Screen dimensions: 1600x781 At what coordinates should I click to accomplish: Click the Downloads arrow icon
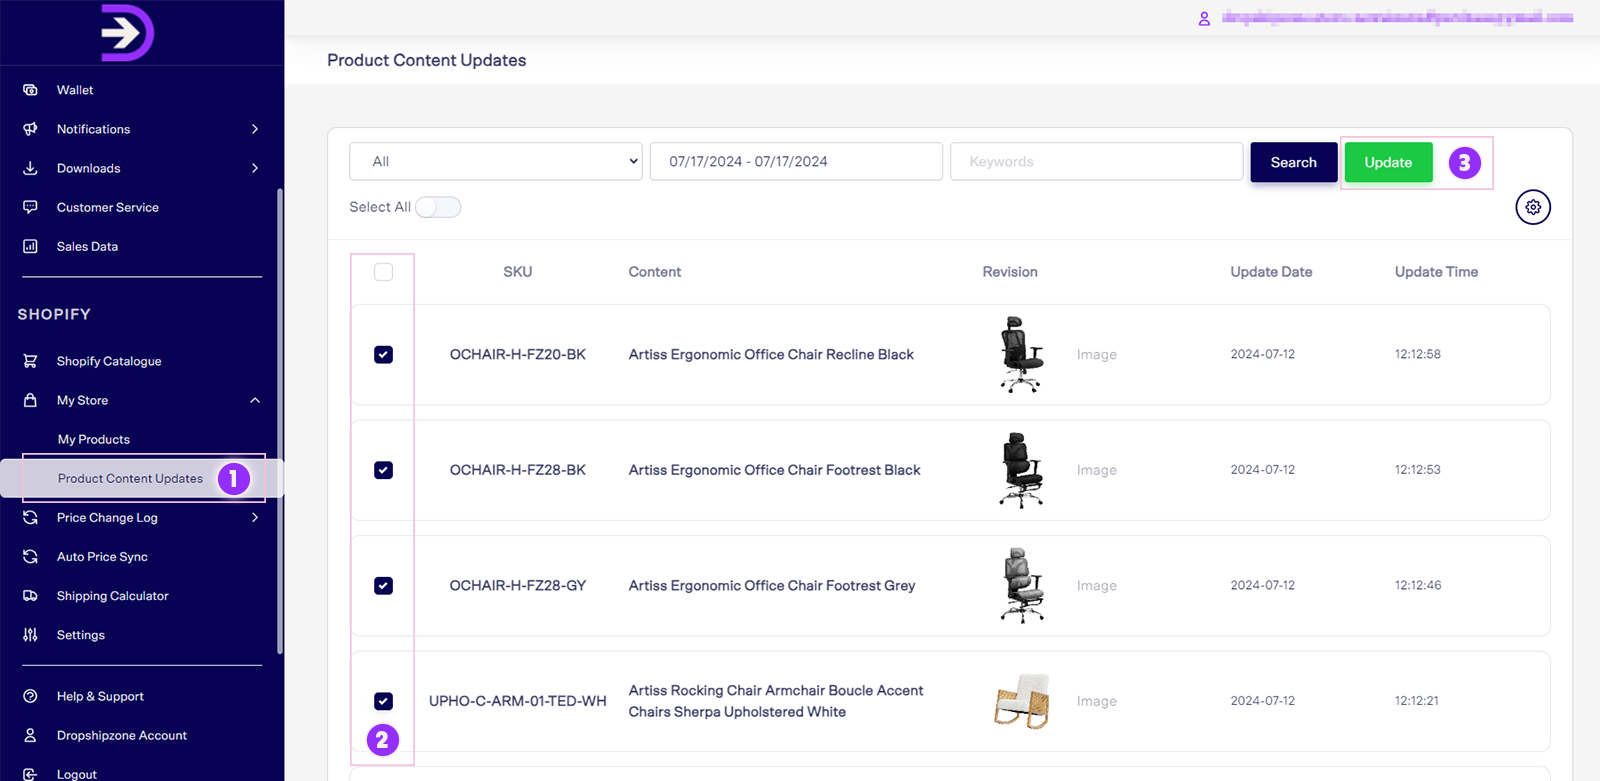tap(30, 168)
